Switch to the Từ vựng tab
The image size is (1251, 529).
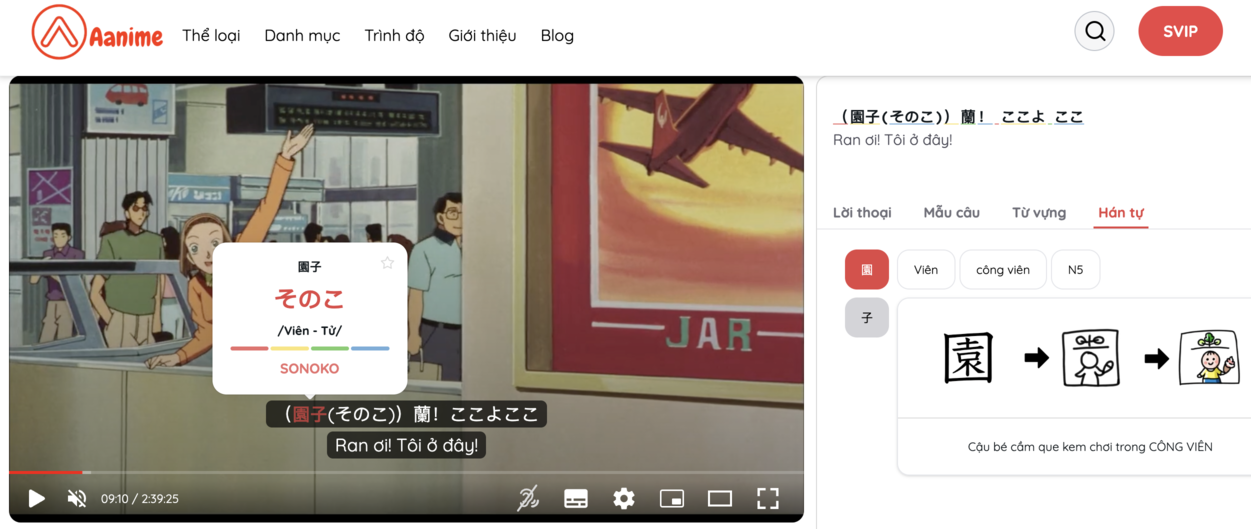pos(1038,212)
